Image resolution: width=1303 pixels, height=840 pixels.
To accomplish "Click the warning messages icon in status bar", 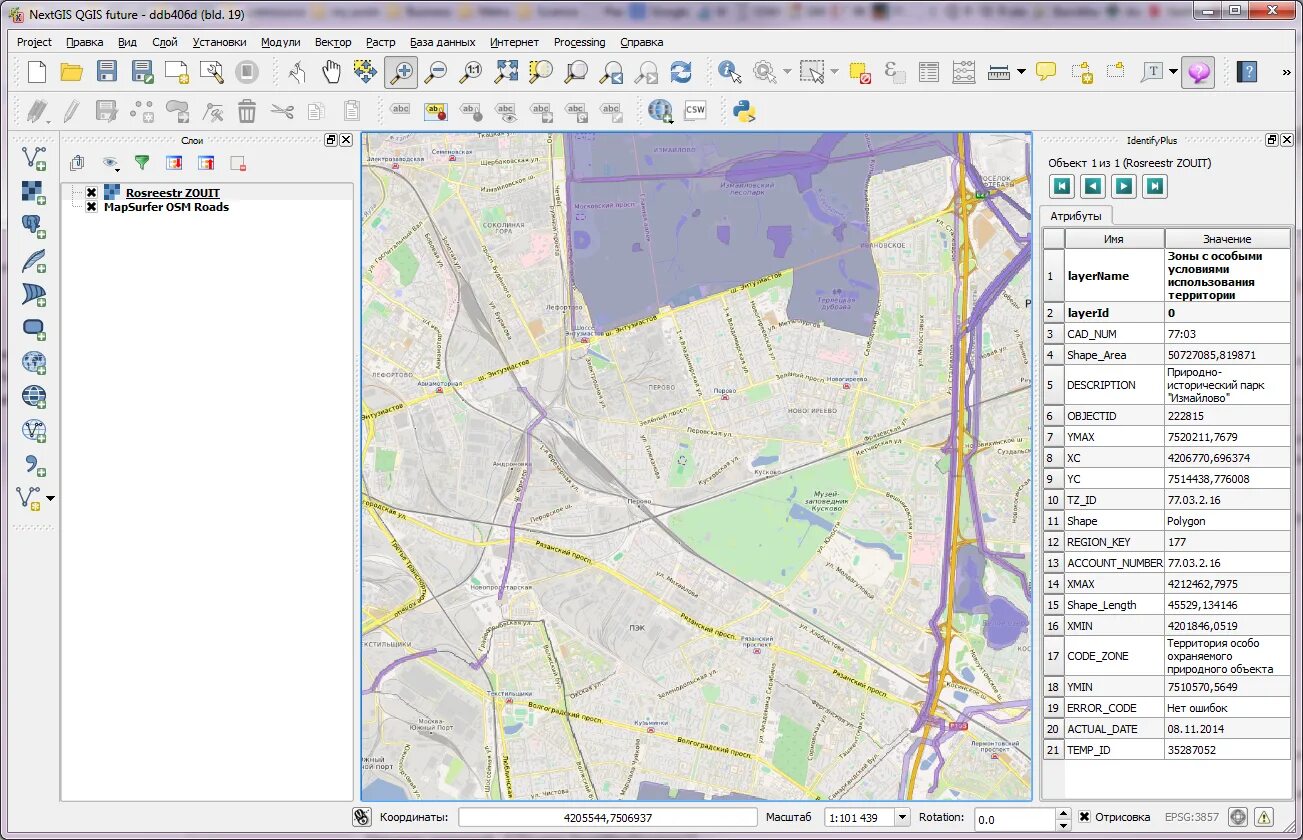I will 1264,817.
